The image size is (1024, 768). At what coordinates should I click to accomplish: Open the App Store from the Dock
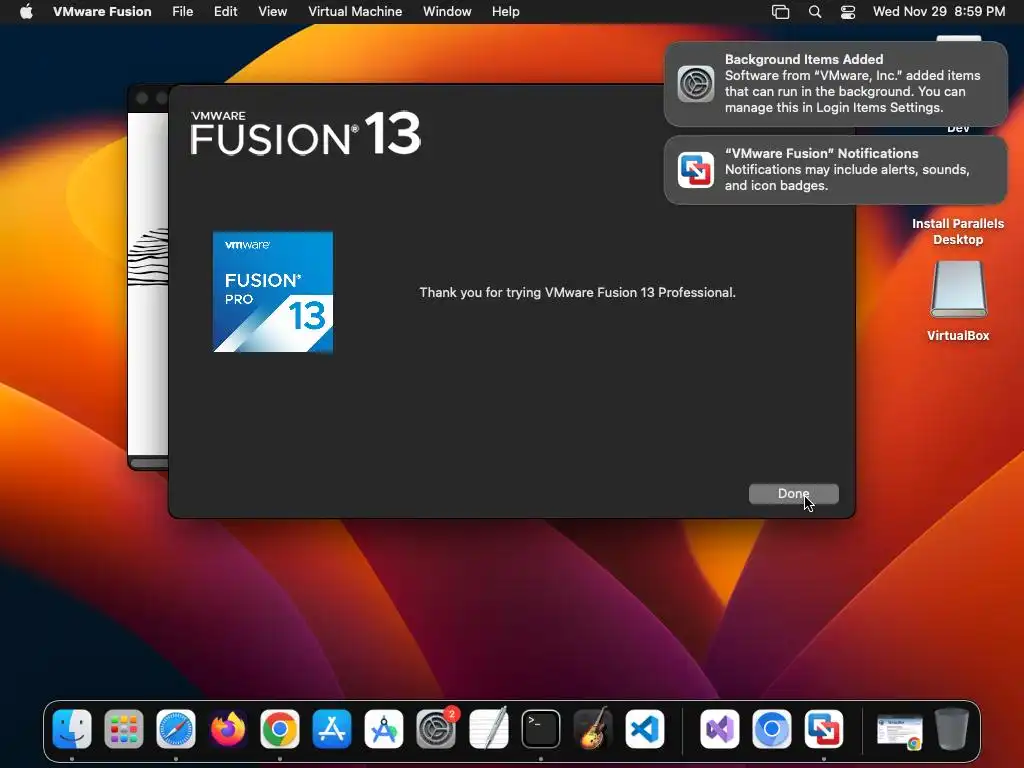tap(332, 729)
